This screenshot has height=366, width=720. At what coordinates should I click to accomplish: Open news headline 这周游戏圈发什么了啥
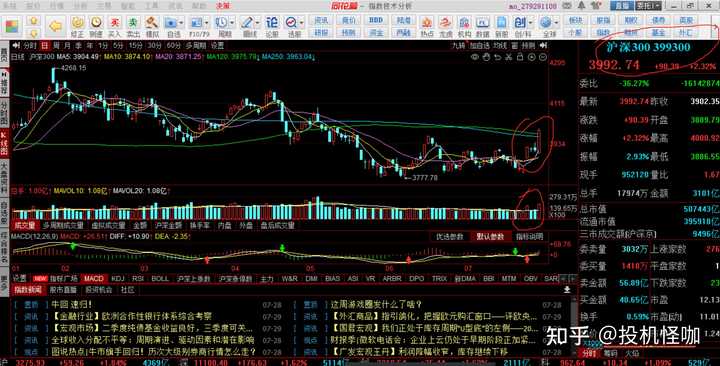click(376, 304)
